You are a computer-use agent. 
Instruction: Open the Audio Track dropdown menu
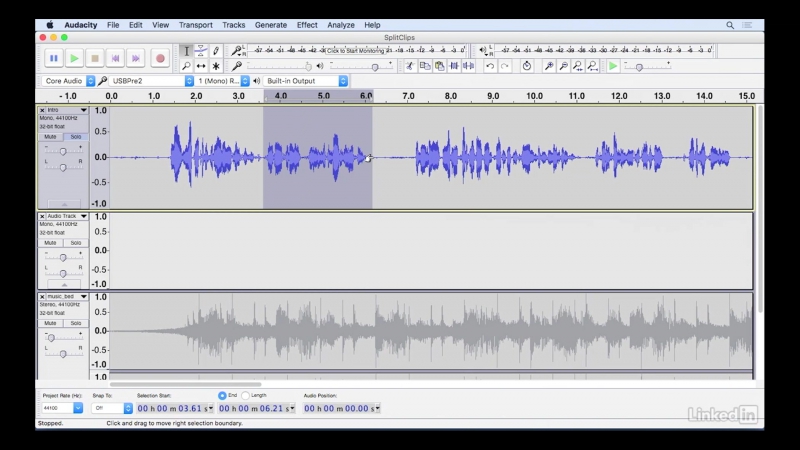[x=84, y=216]
